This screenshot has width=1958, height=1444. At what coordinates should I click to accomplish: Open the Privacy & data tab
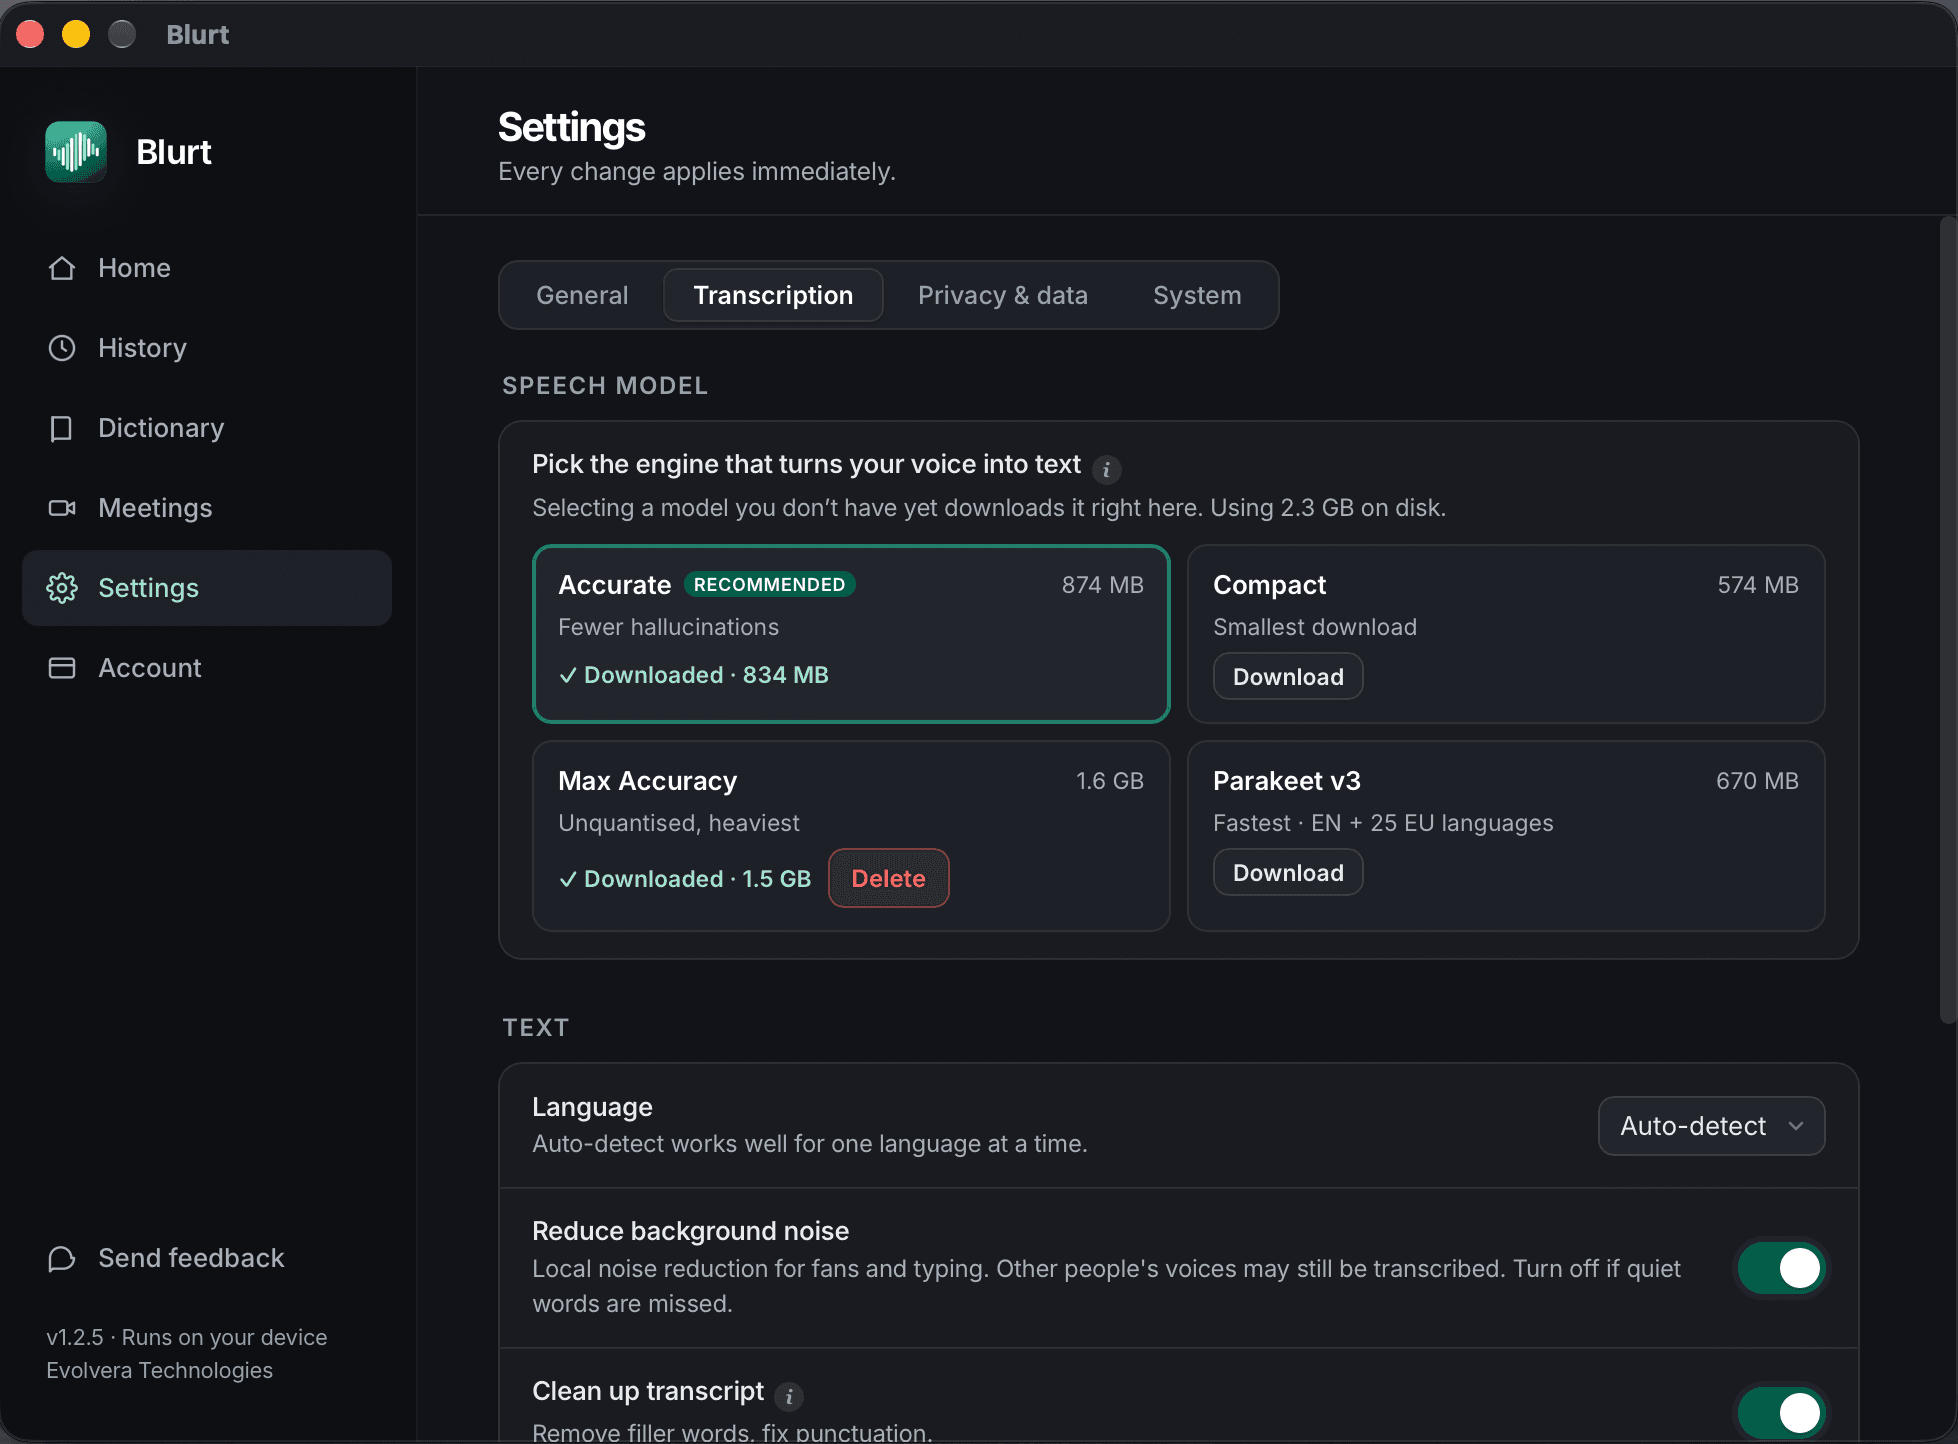[x=1002, y=295]
